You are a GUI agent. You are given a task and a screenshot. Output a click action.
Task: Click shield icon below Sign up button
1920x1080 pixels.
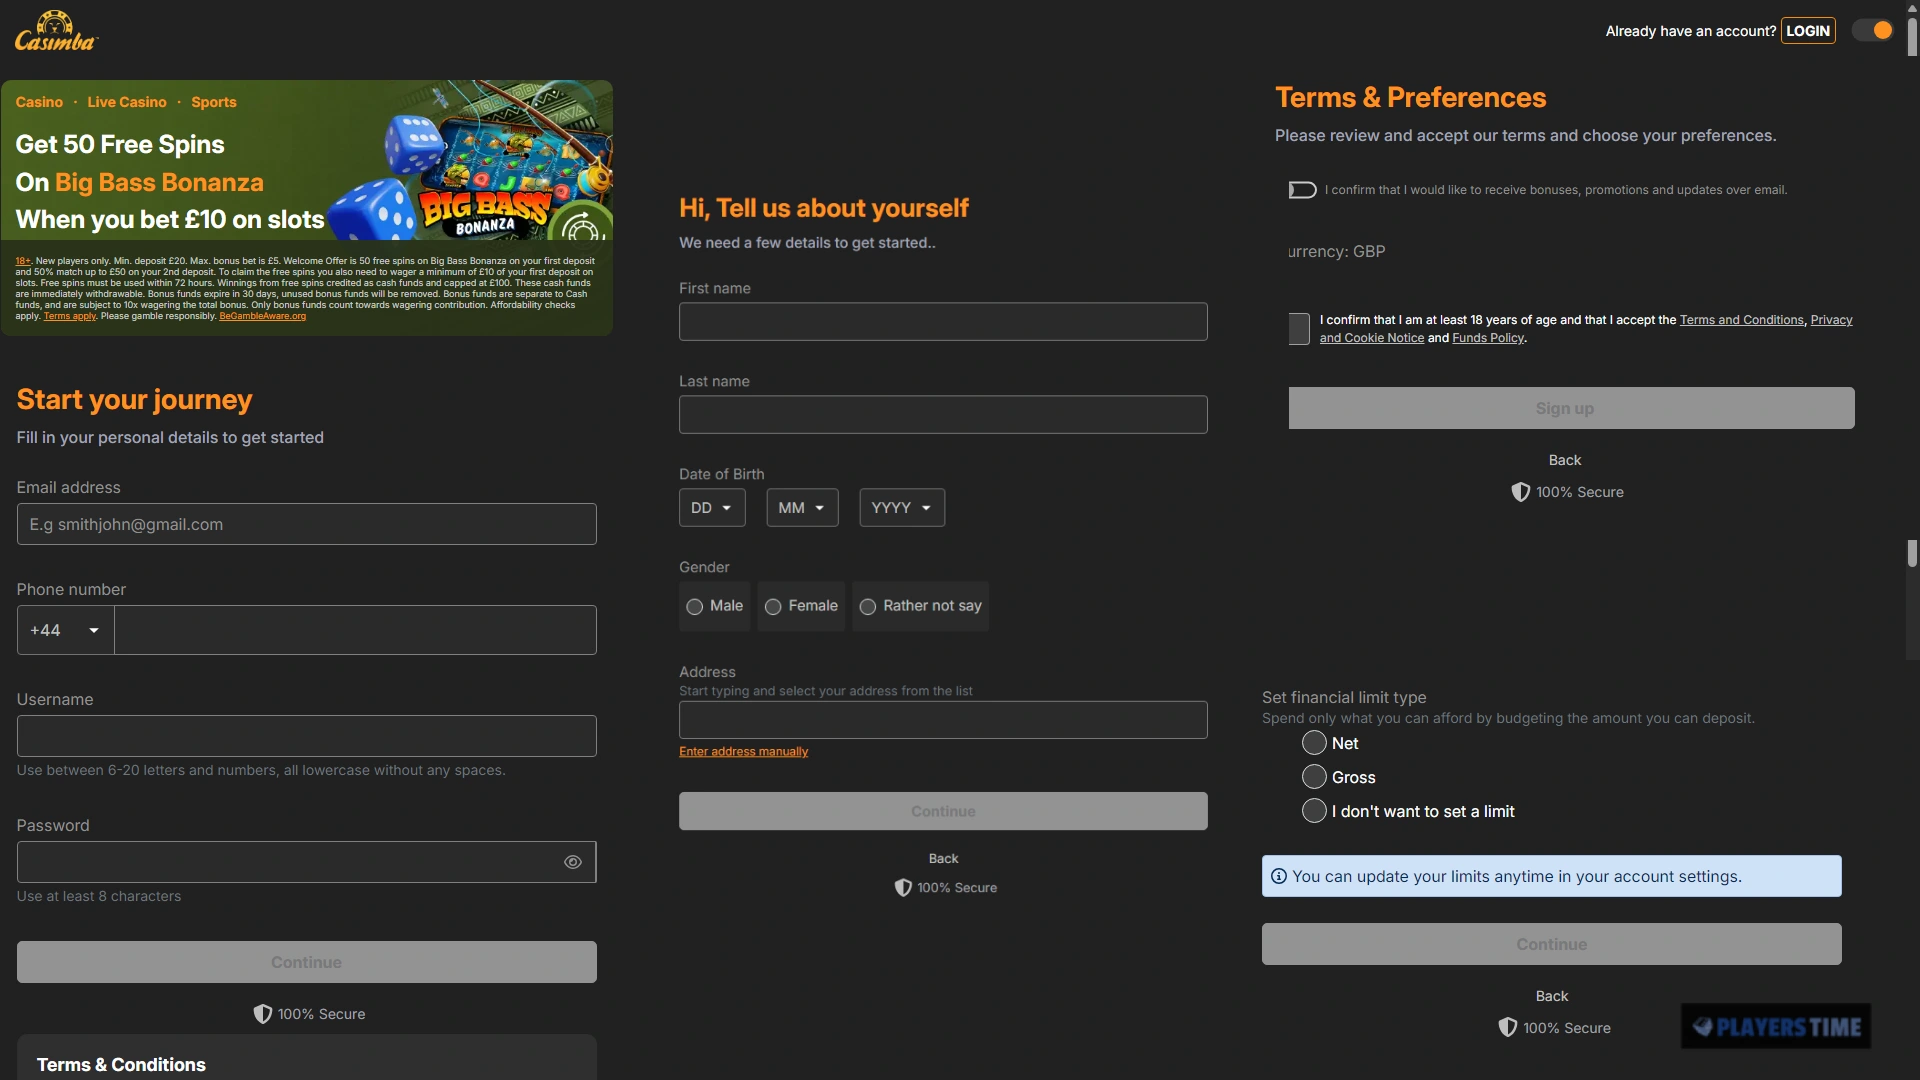click(x=1521, y=492)
